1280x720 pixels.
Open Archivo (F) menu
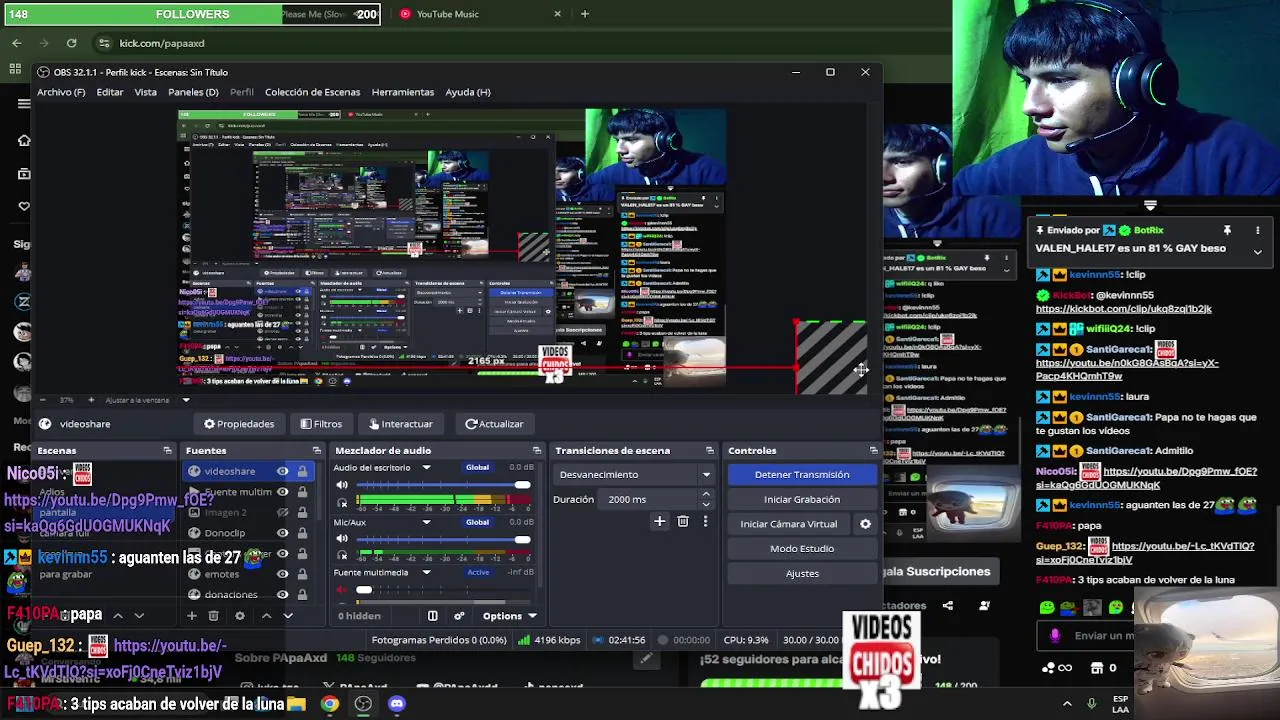[61, 92]
